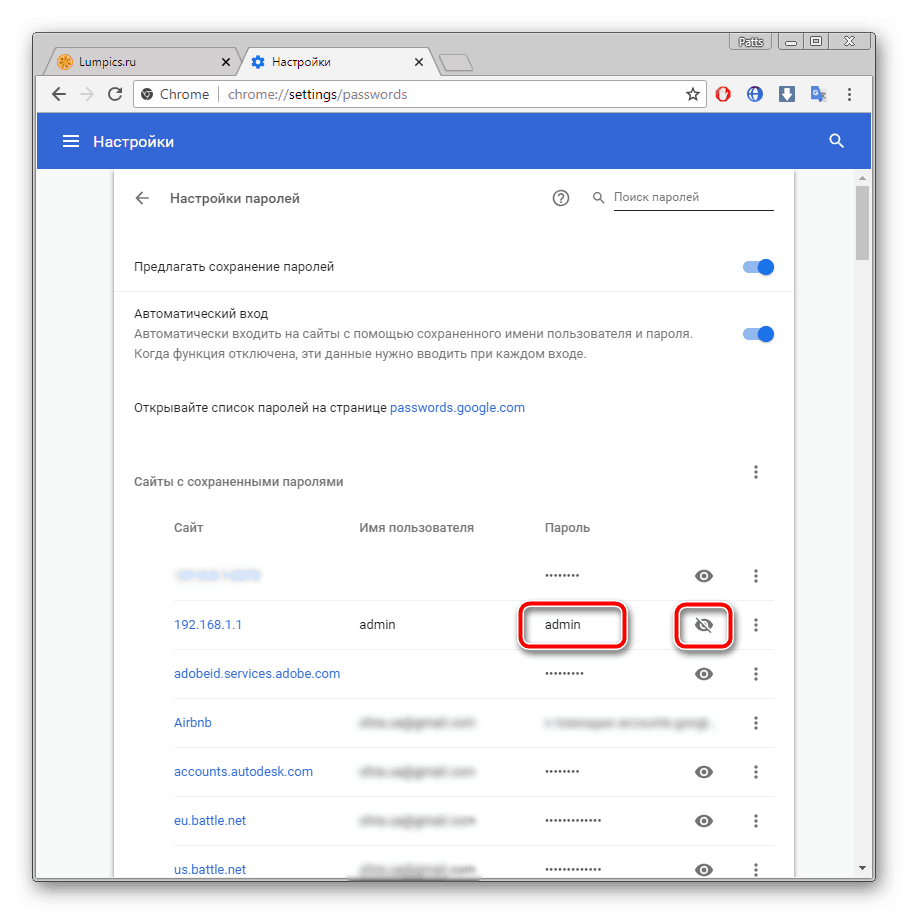
Task: Click the Сайт column header
Action: click(188, 528)
